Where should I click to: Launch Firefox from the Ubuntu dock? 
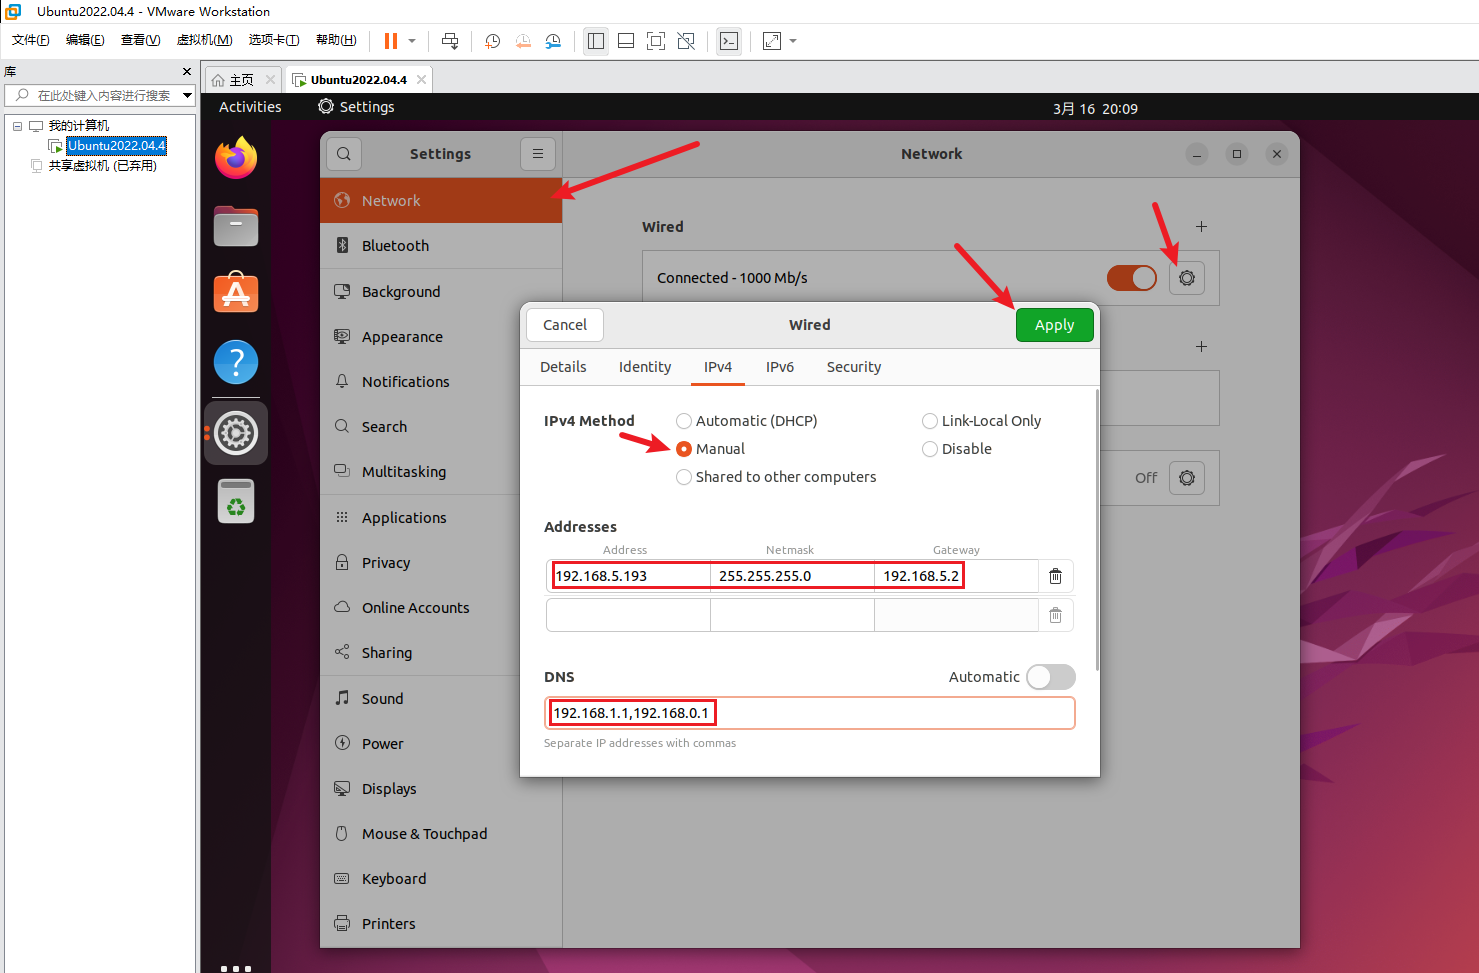[236, 158]
